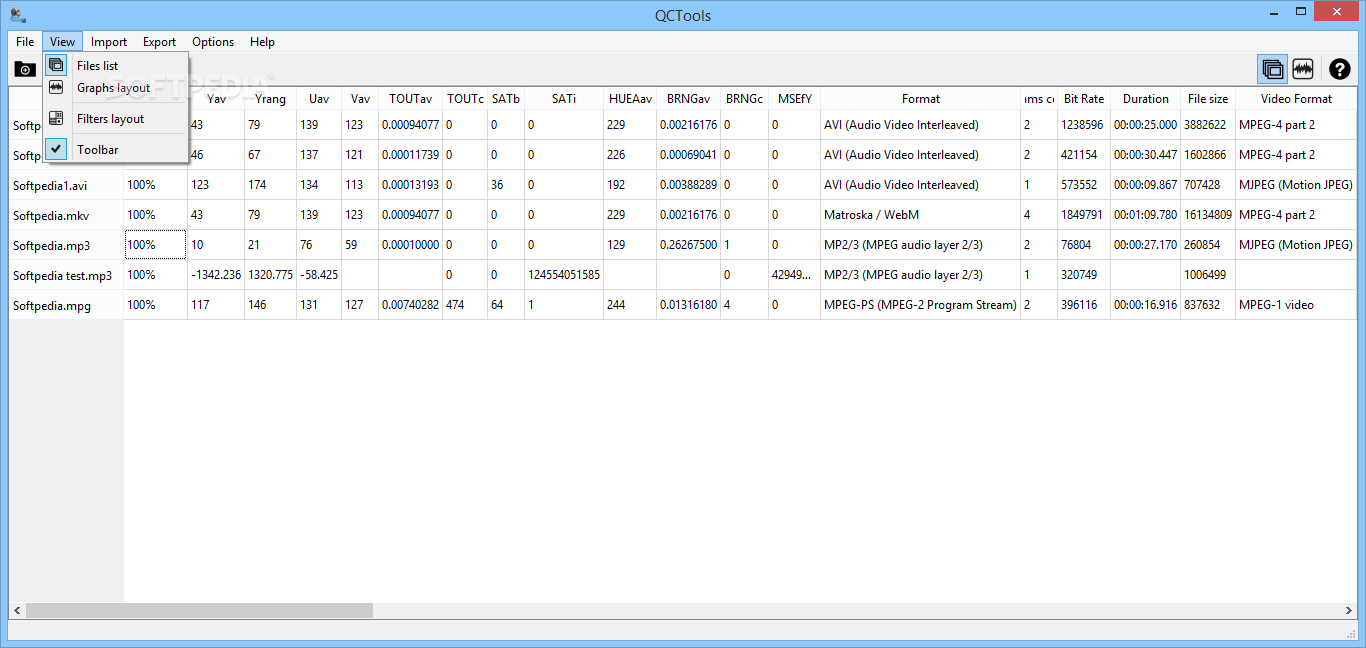1366x648 pixels.
Task: Switch to files list view toolbar icon
Action: (x=1273, y=69)
